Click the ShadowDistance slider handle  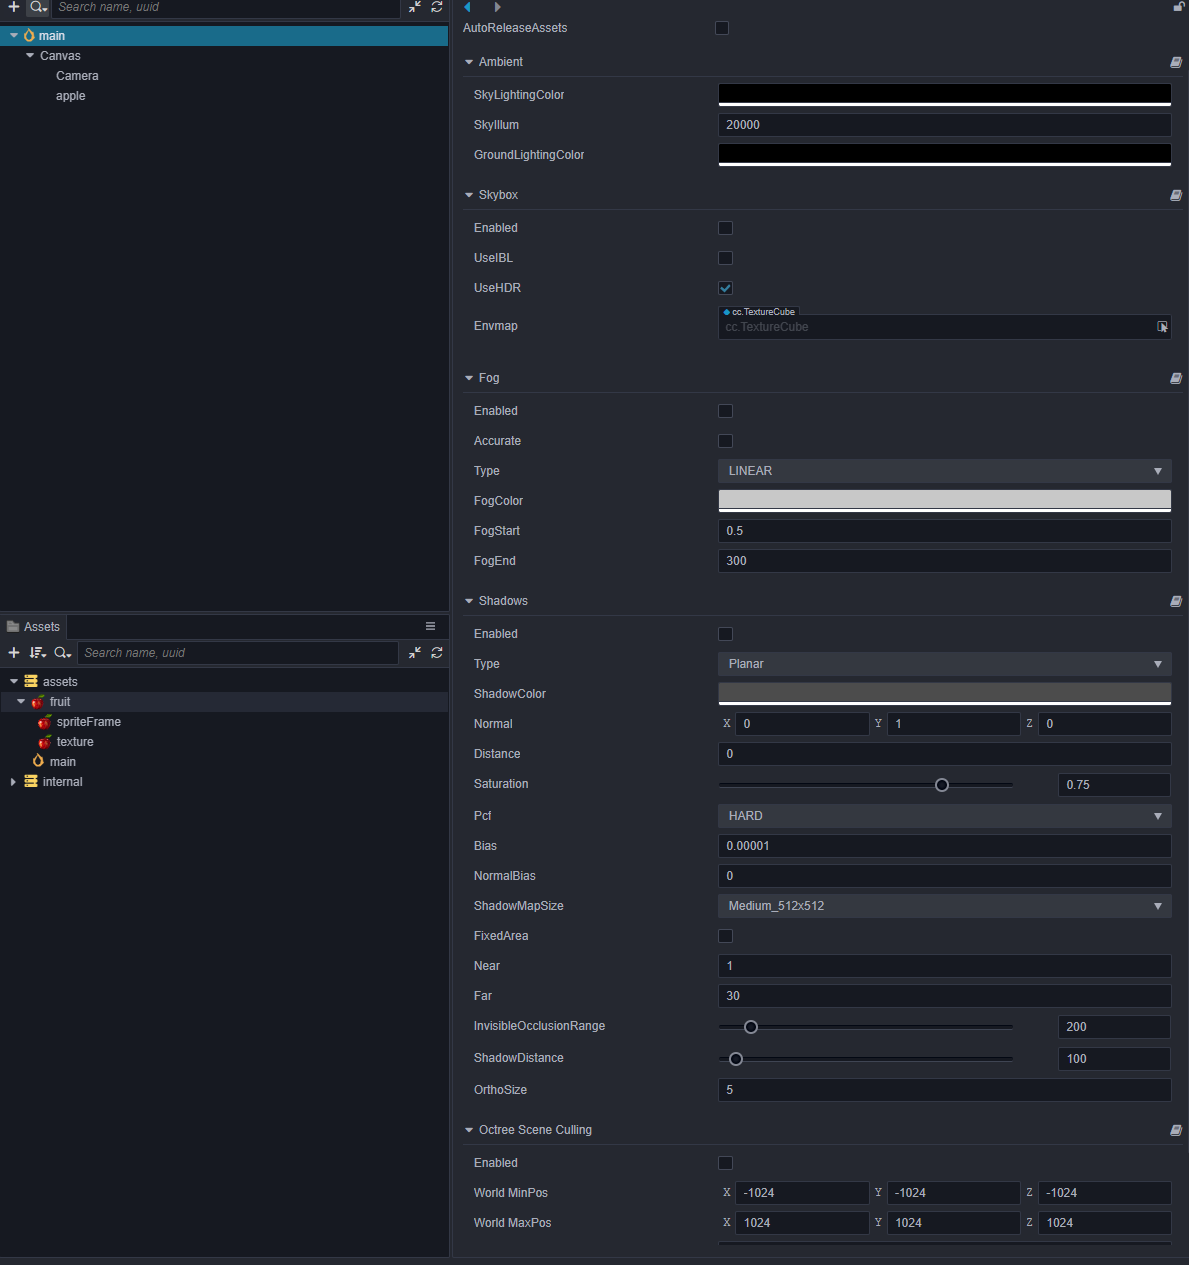coord(736,1059)
